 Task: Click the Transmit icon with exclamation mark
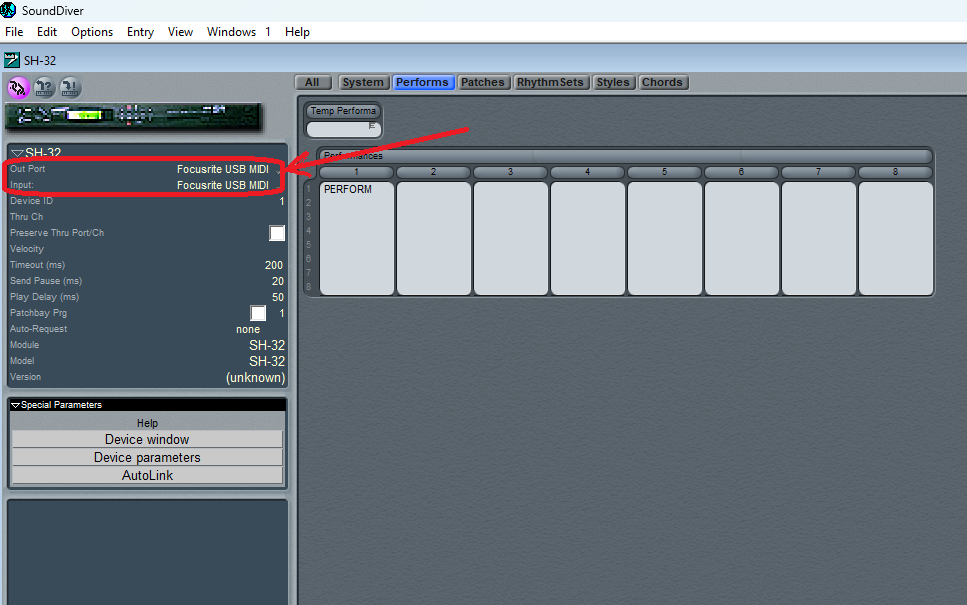click(x=70, y=88)
